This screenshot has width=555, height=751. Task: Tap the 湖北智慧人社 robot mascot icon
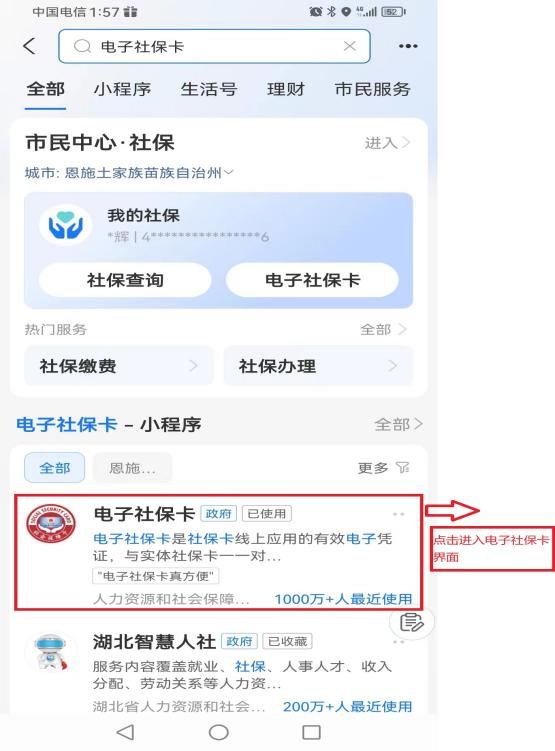click(x=51, y=652)
